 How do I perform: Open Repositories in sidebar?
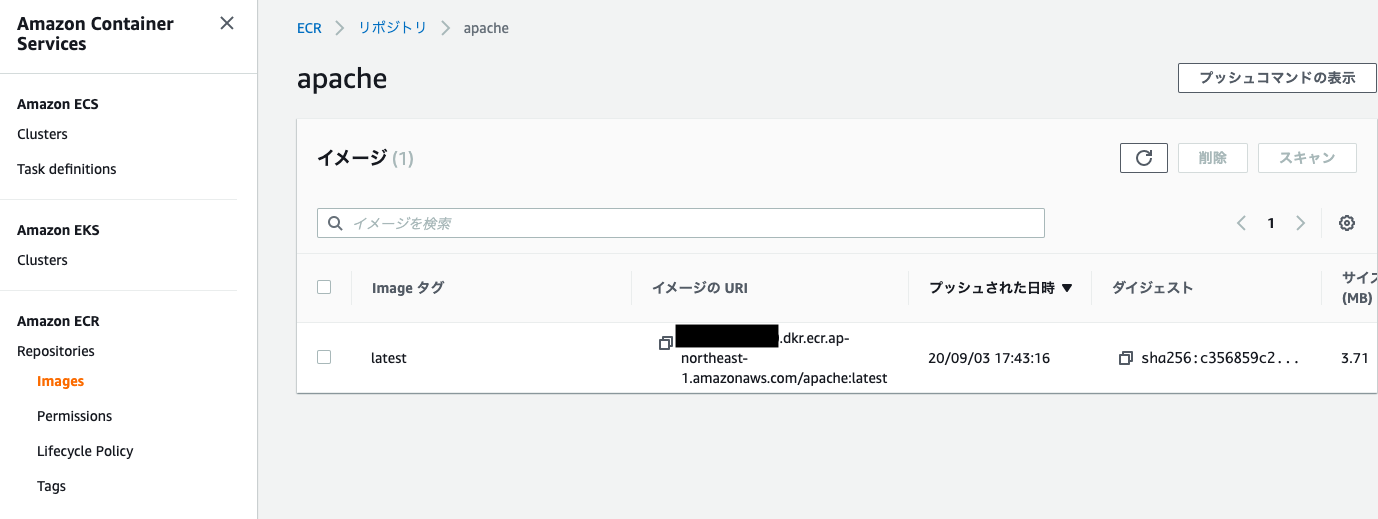[56, 351]
